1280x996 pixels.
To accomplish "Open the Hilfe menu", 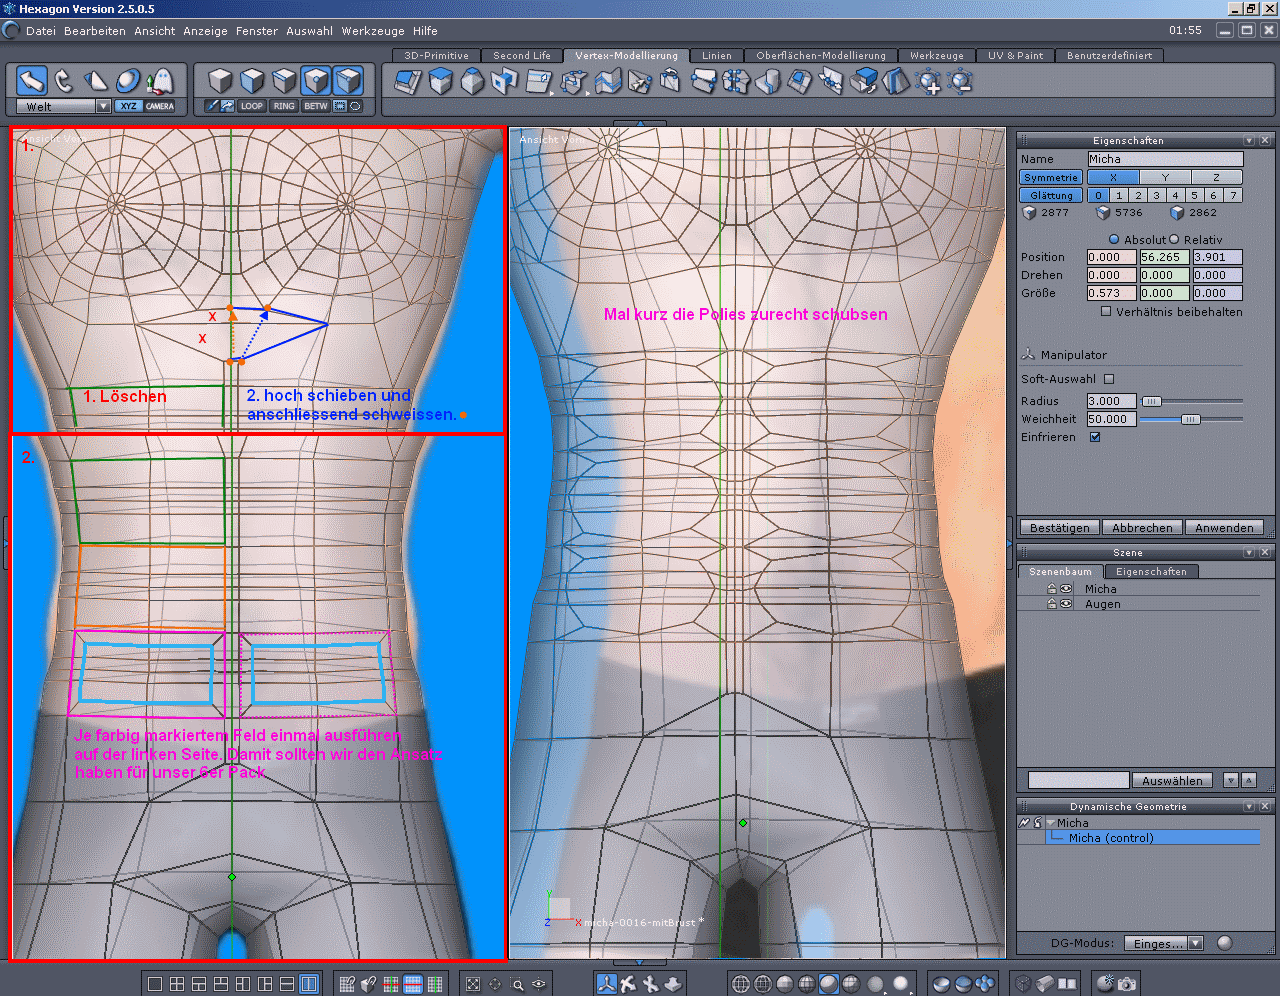I will coord(425,31).
